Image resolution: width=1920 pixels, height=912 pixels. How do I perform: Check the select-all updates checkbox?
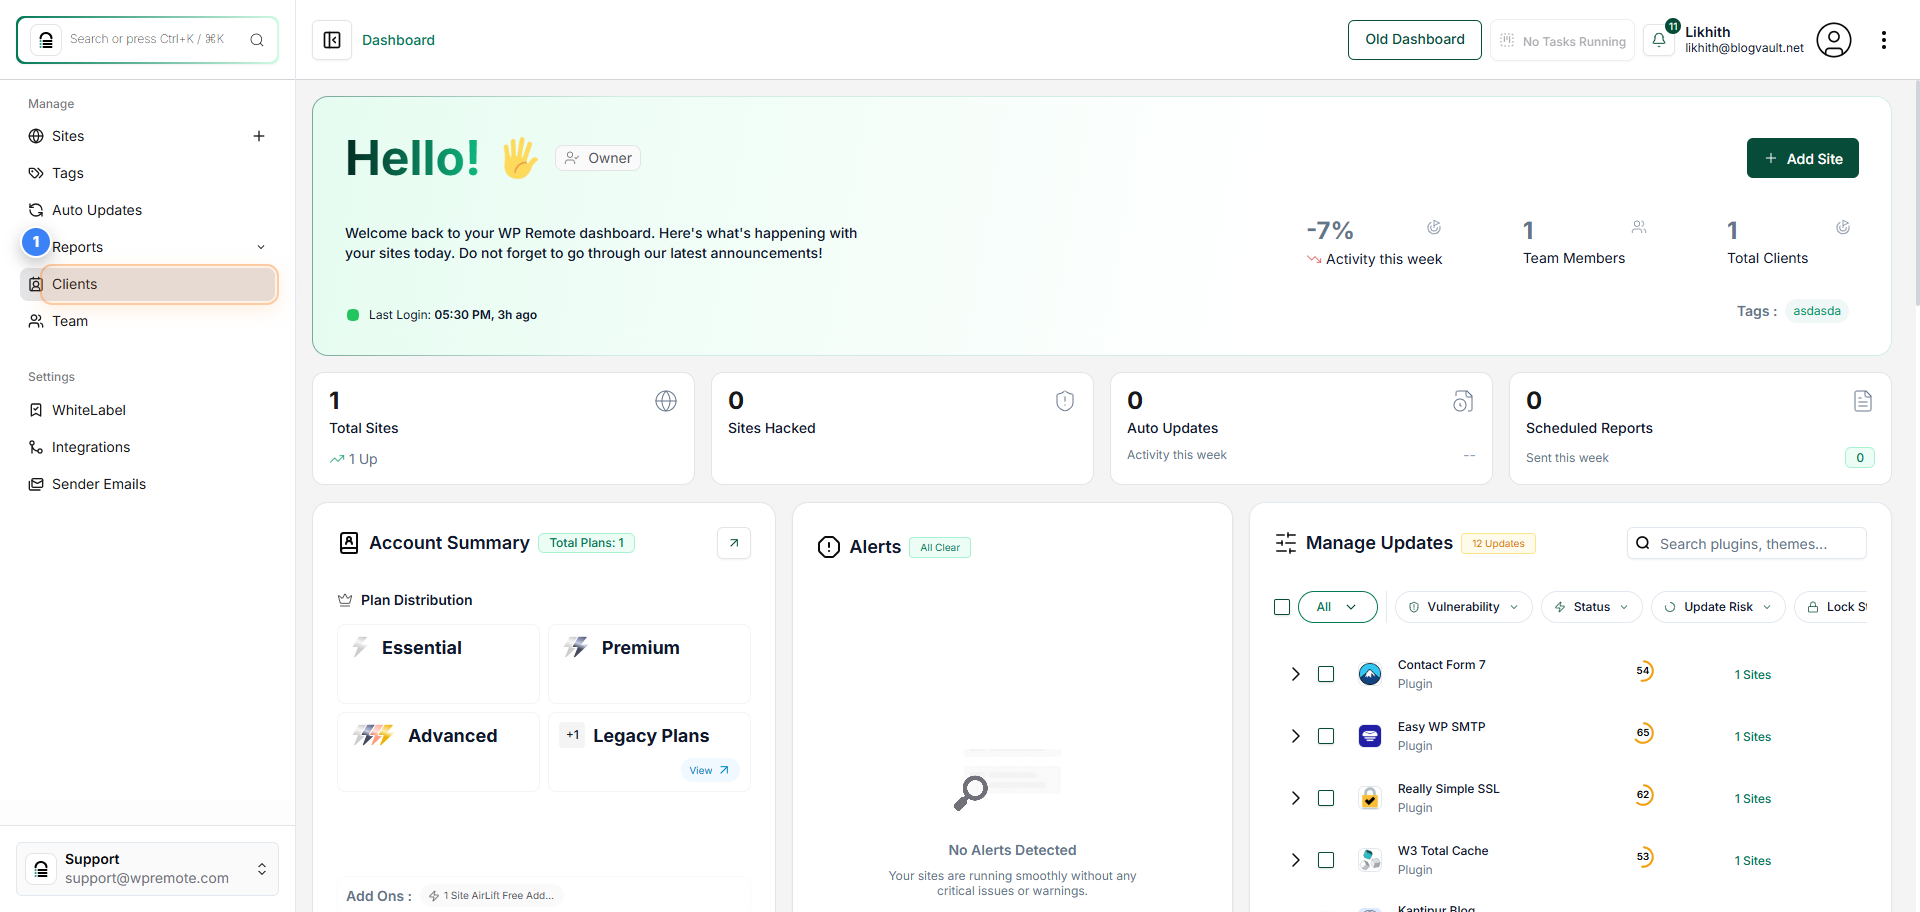pyautogui.click(x=1282, y=607)
